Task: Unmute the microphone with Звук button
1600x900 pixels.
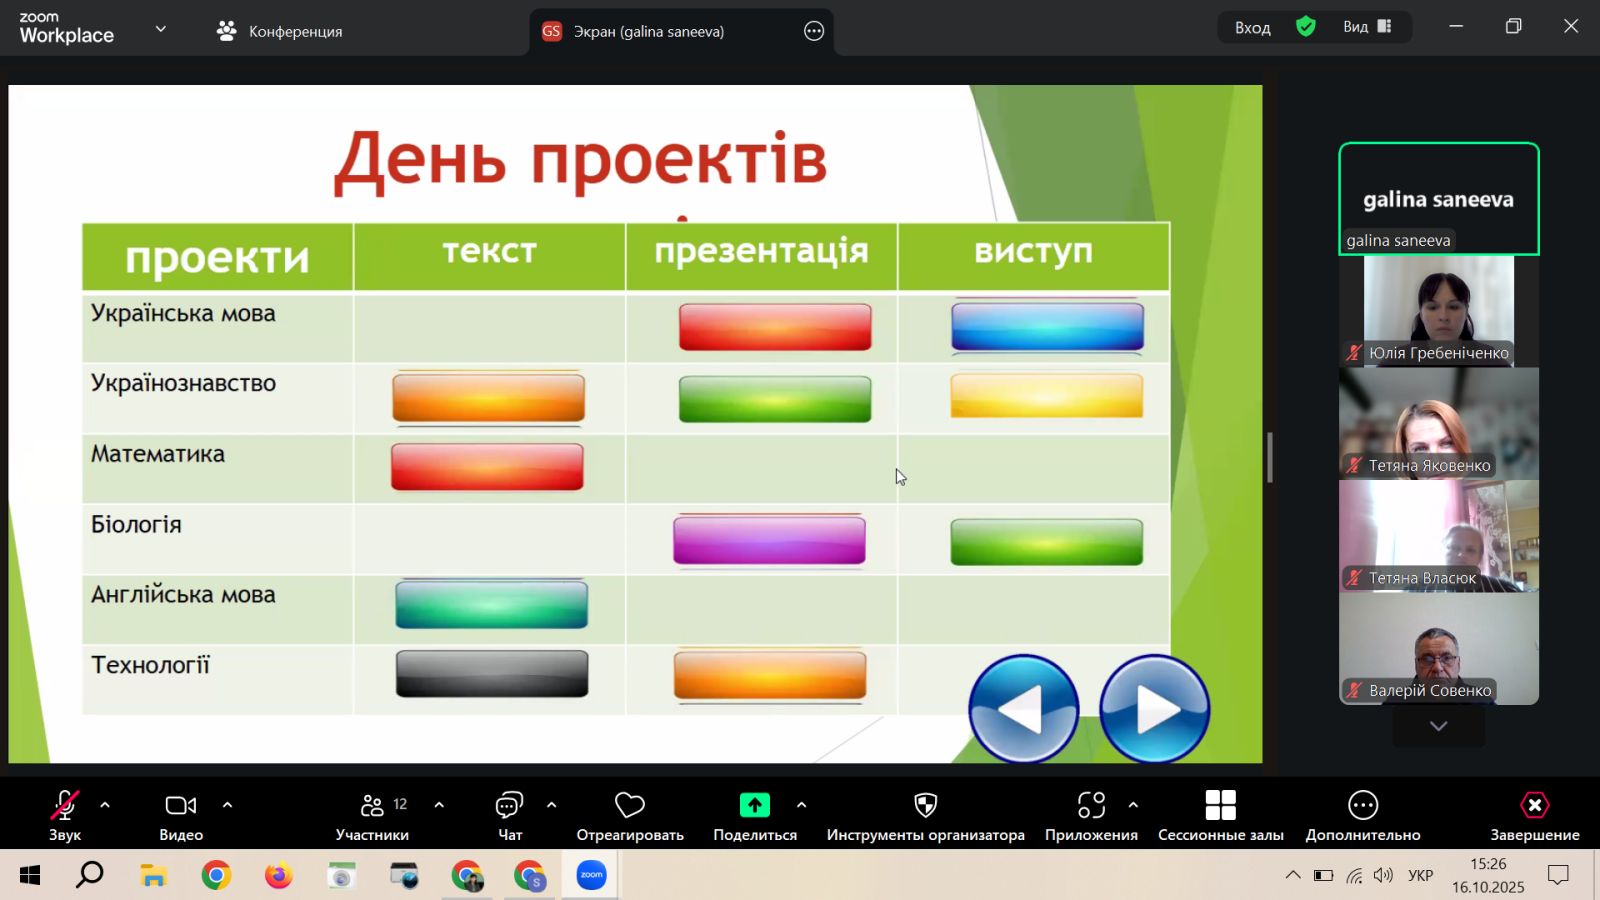Action: point(65,807)
